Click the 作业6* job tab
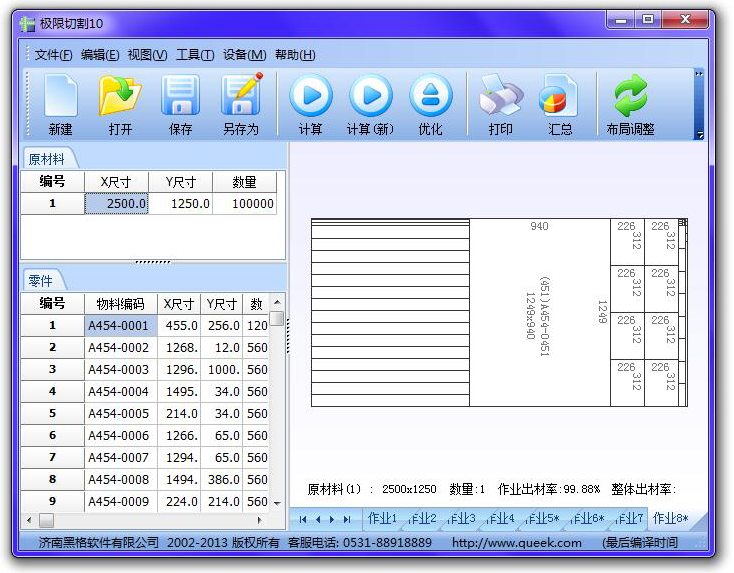 tap(587, 518)
